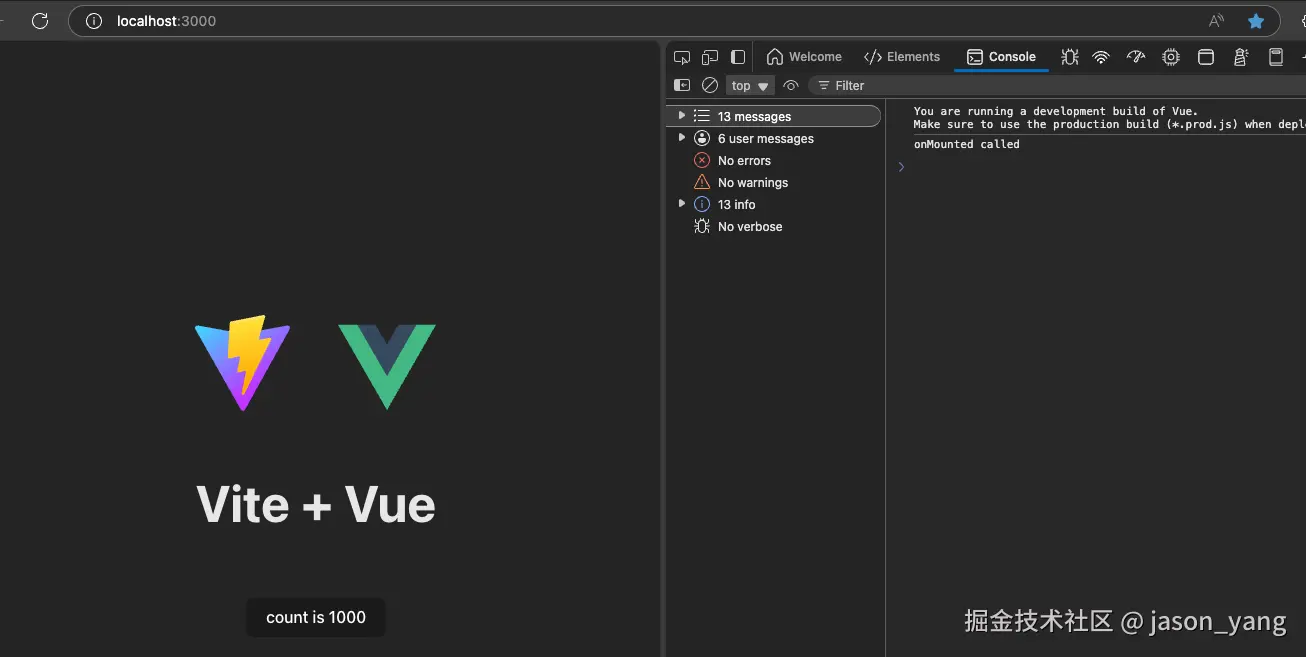Viewport: 1306px width, 657px height.
Task: Open the top context dropdown
Action: (750, 86)
